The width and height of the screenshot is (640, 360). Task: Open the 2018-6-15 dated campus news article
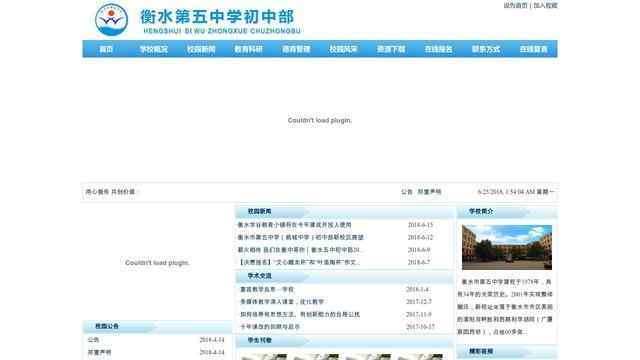coord(295,225)
